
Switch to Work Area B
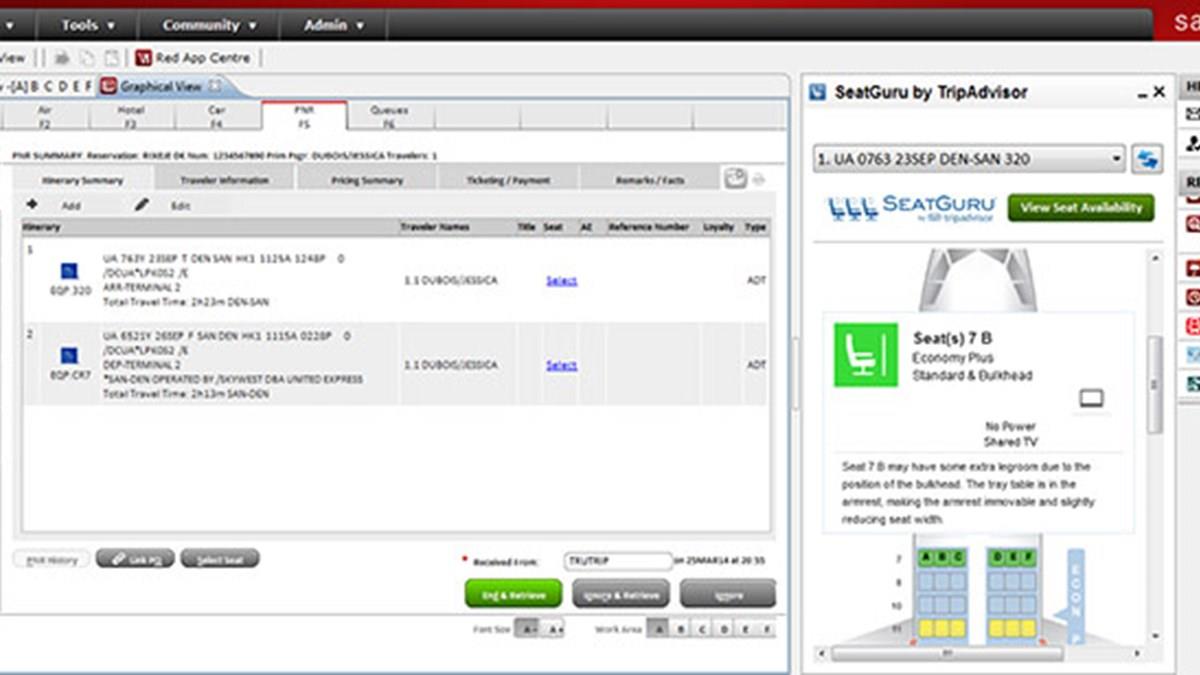[x=681, y=629]
